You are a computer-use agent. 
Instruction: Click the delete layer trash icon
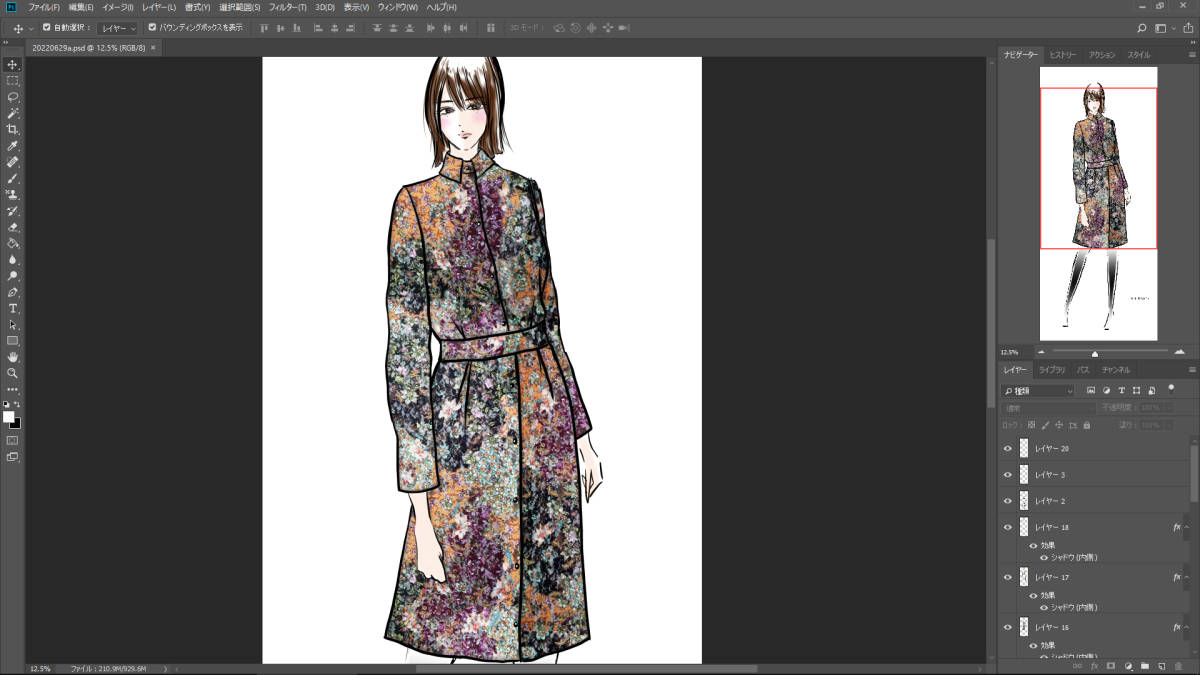pyautogui.click(x=1178, y=665)
